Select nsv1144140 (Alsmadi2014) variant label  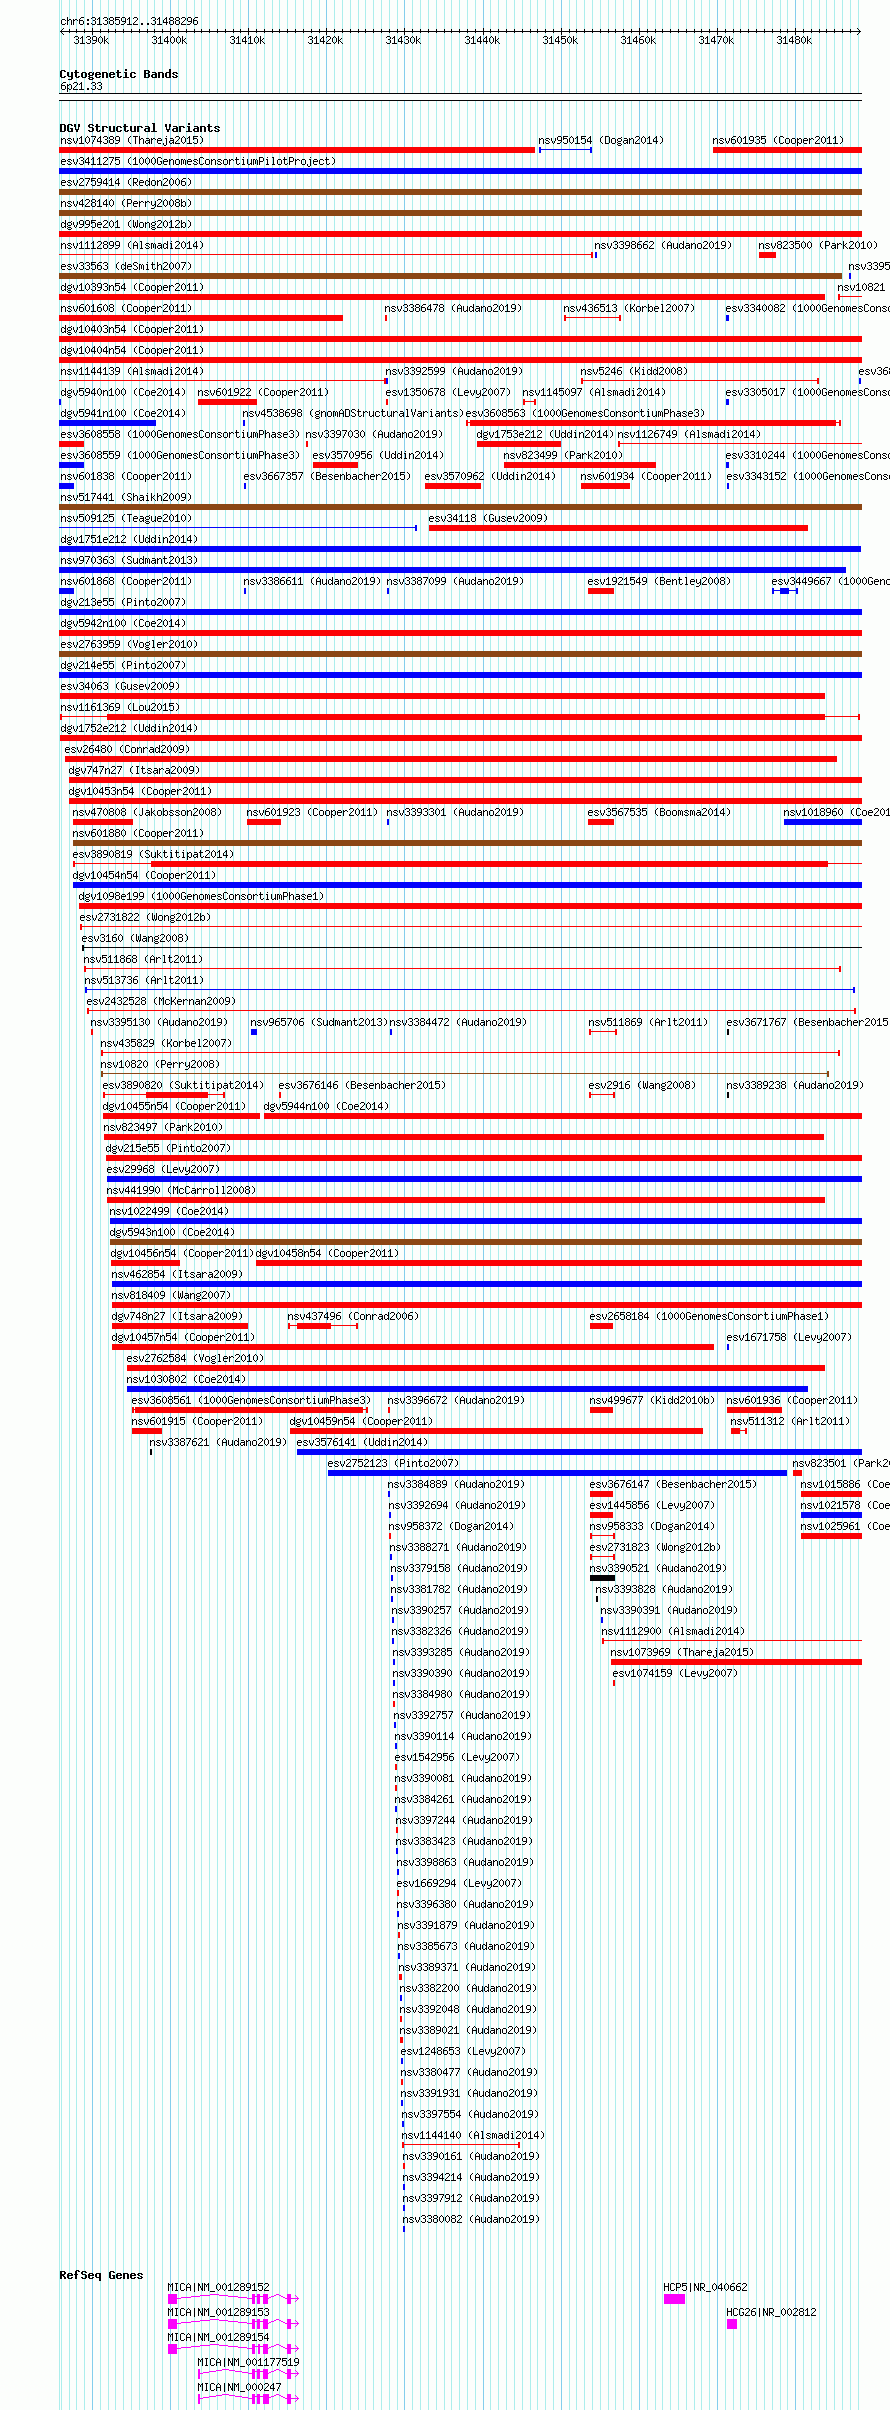pyautogui.click(x=473, y=2135)
